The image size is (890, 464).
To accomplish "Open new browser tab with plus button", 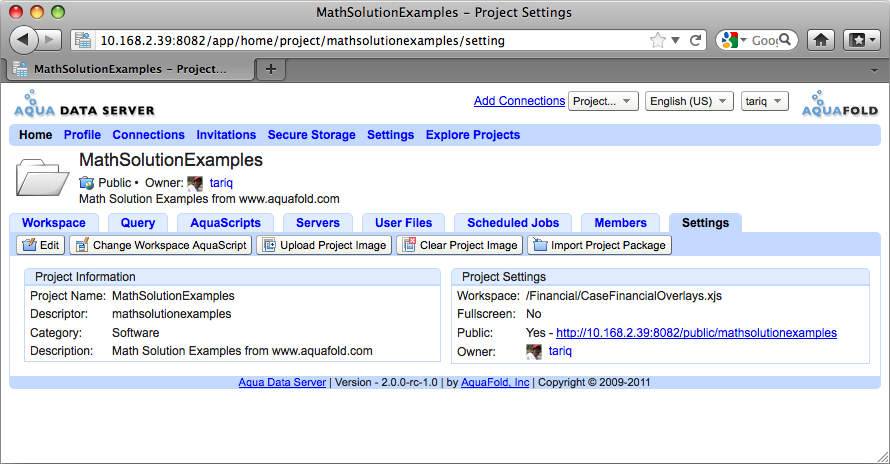I will (x=271, y=69).
